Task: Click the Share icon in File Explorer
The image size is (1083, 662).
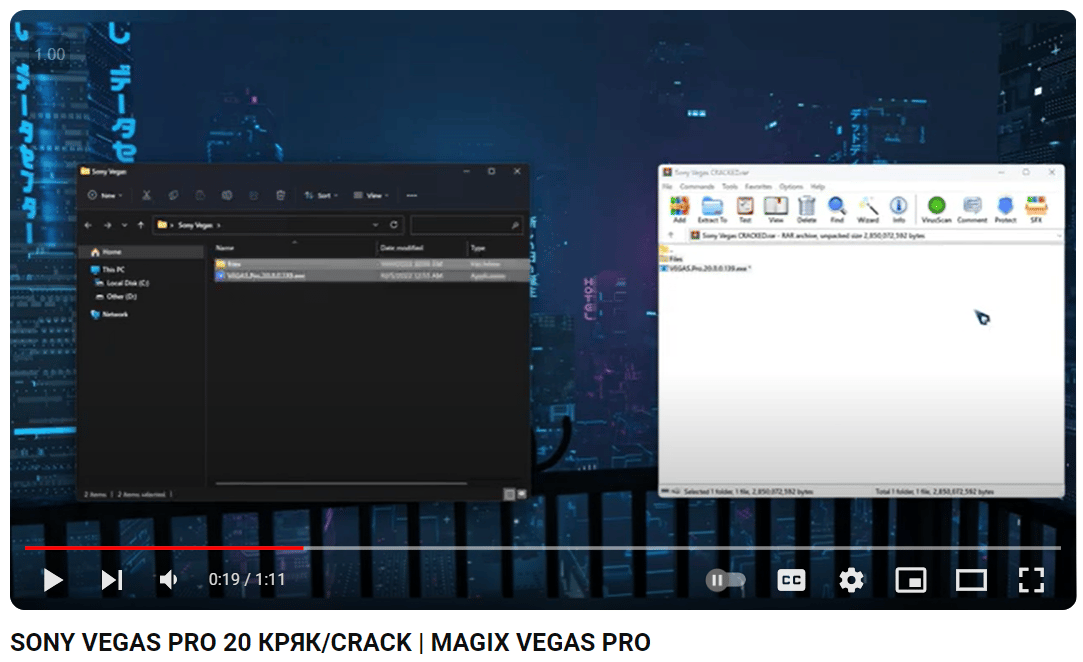Action: 253,196
